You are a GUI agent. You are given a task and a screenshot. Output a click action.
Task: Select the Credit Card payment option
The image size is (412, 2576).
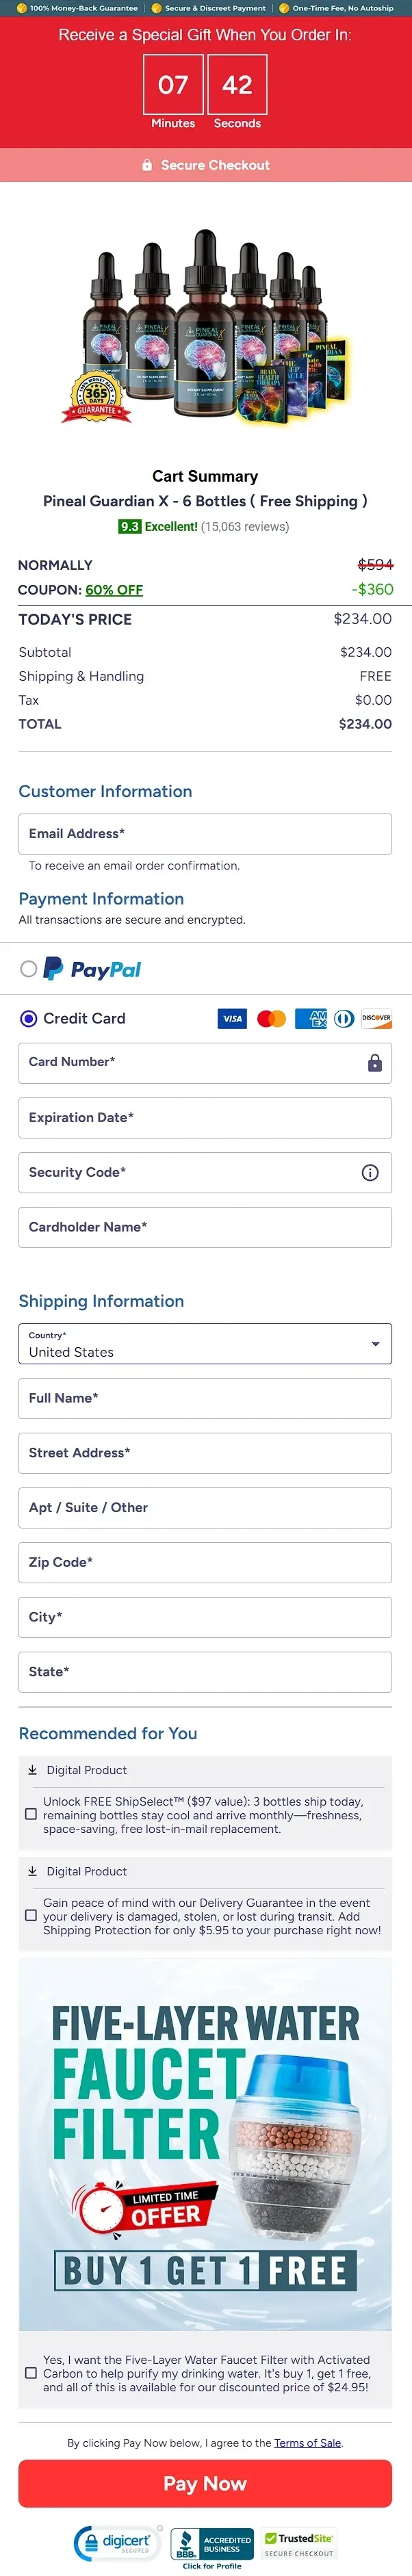coord(29,1018)
